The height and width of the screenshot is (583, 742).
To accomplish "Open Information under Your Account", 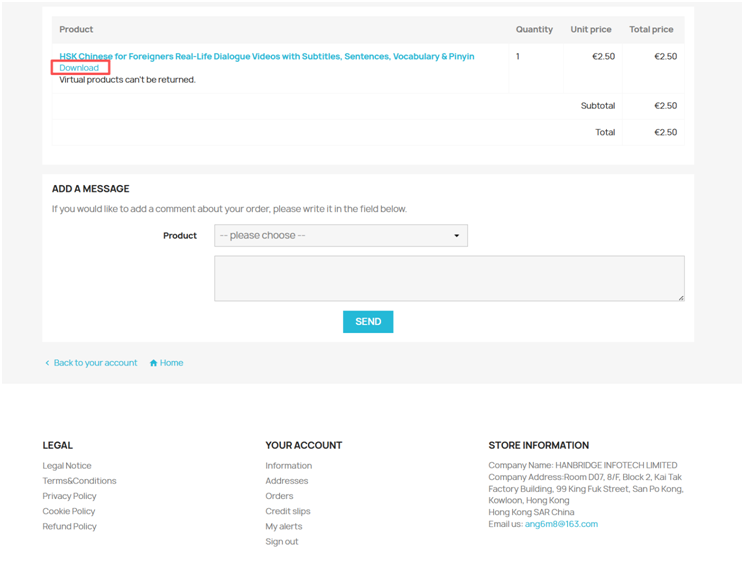I will tap(289, 466).
